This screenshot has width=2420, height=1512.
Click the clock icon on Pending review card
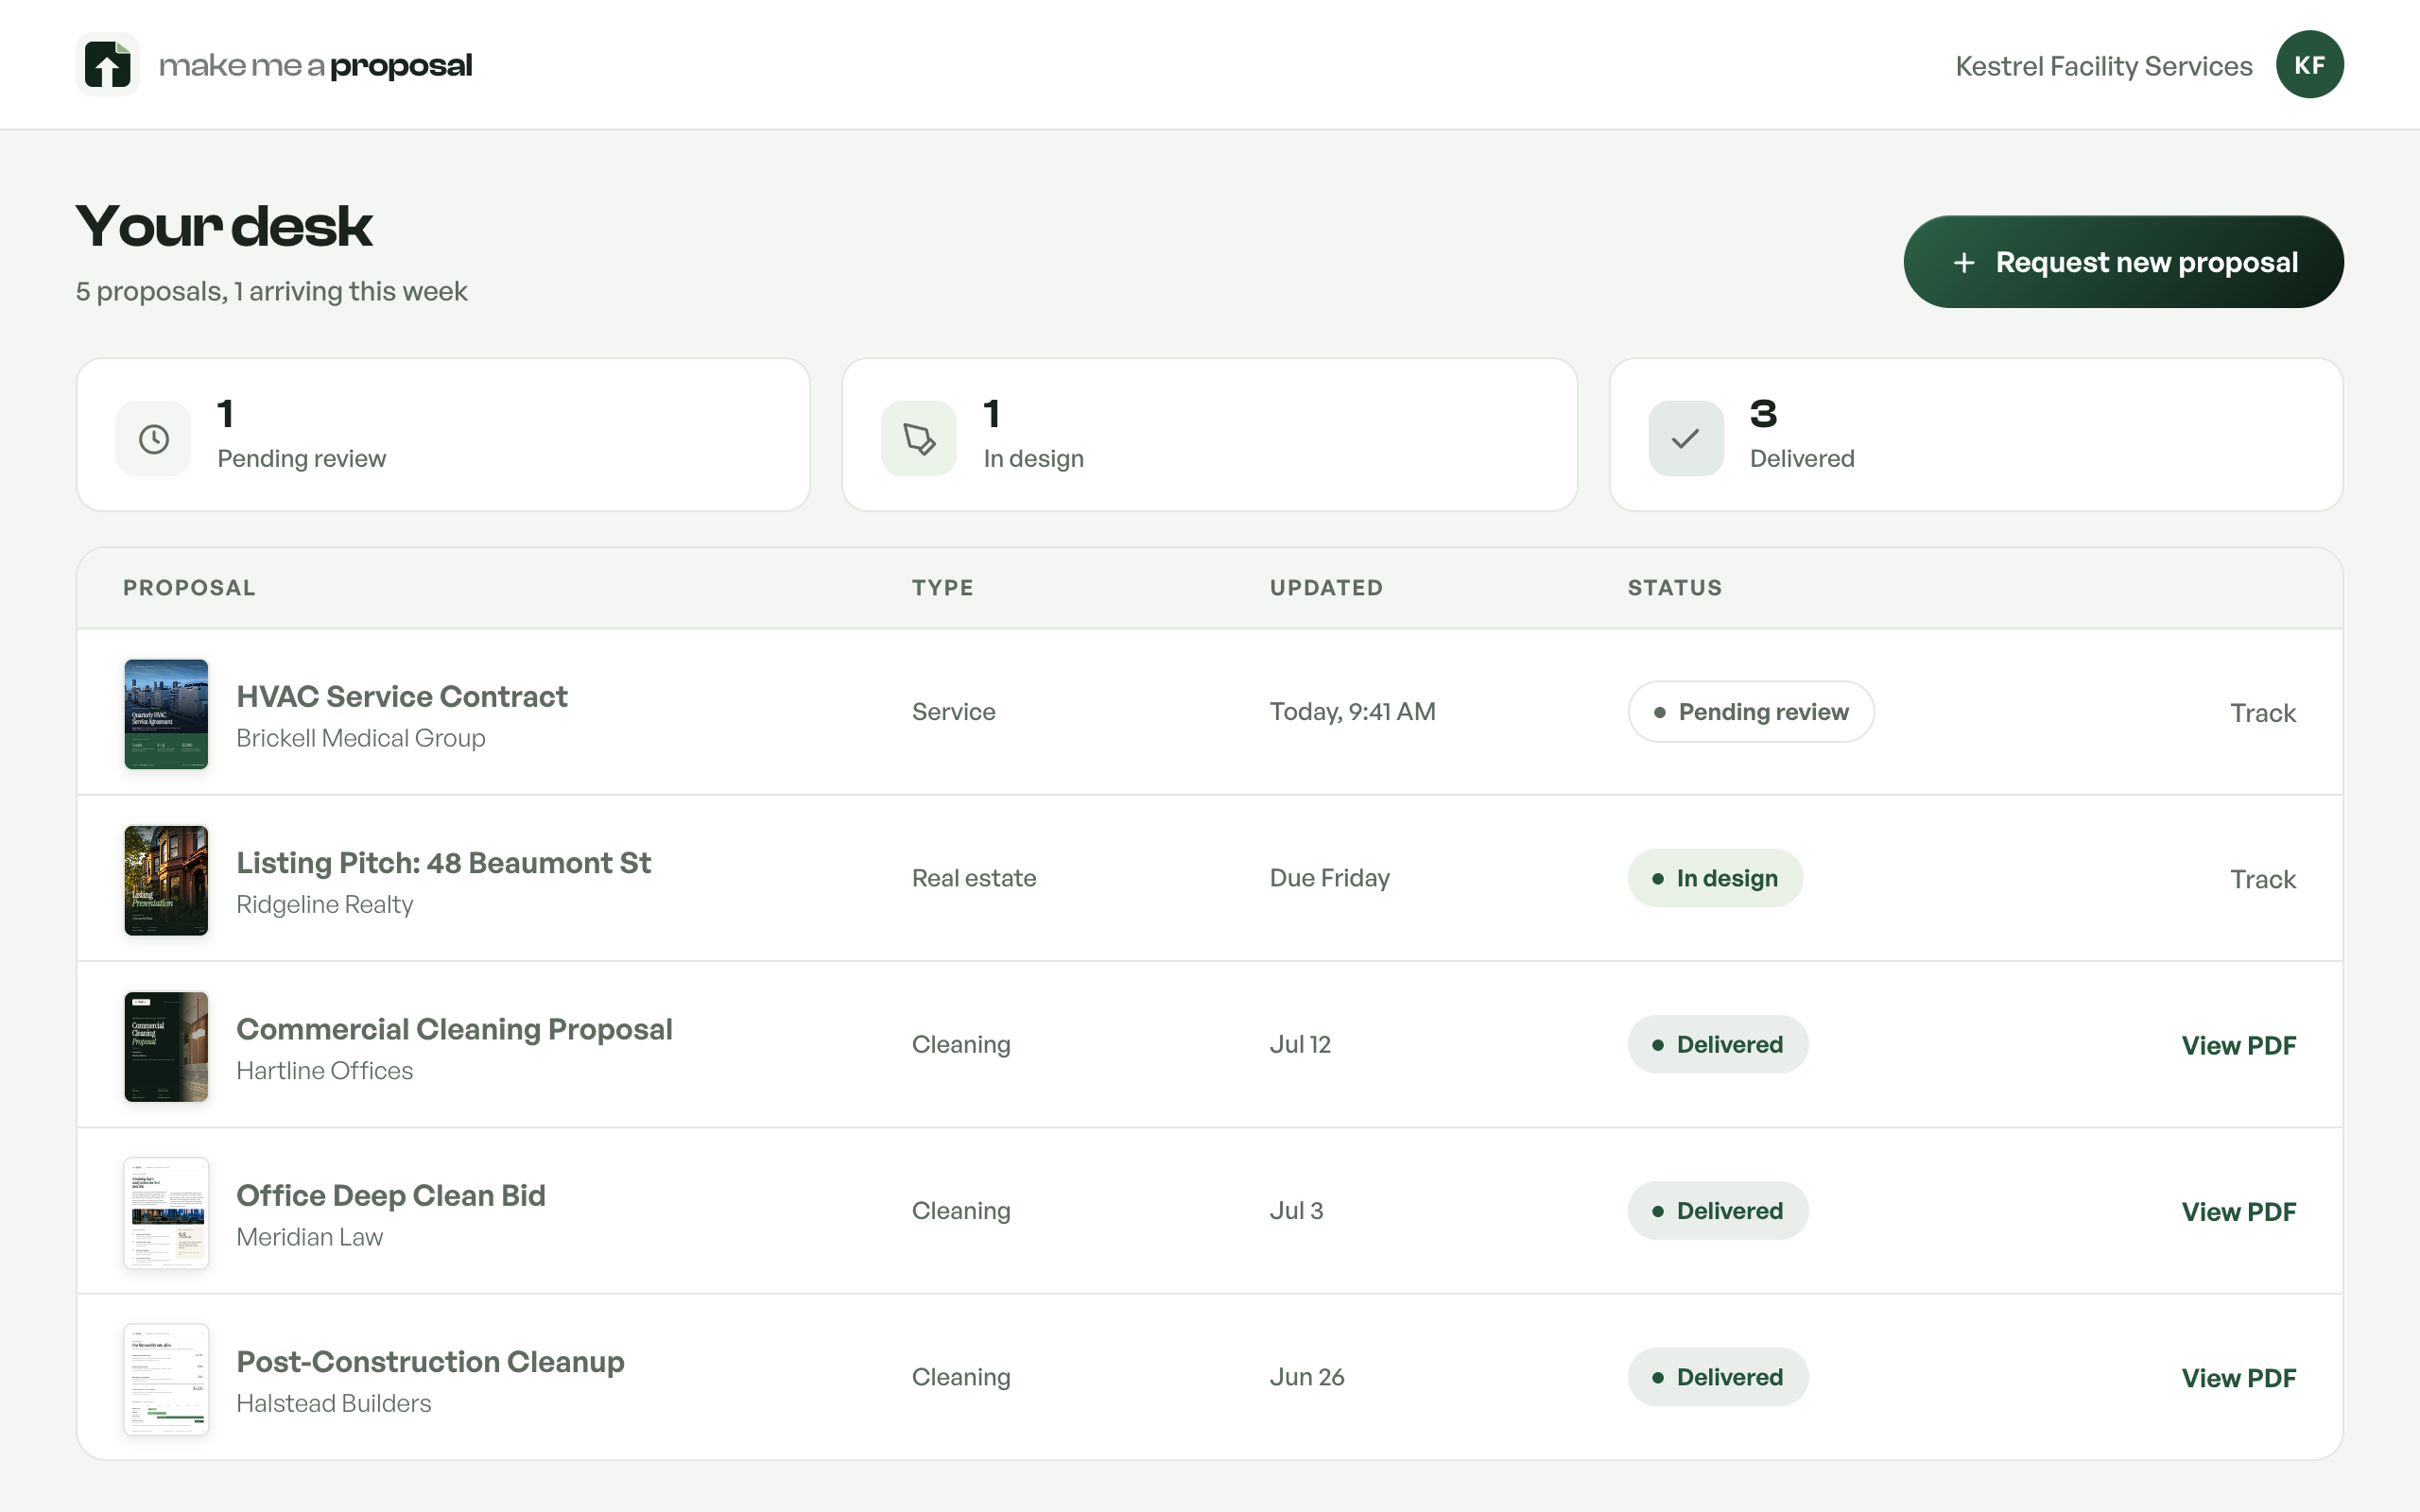point(153,439)
